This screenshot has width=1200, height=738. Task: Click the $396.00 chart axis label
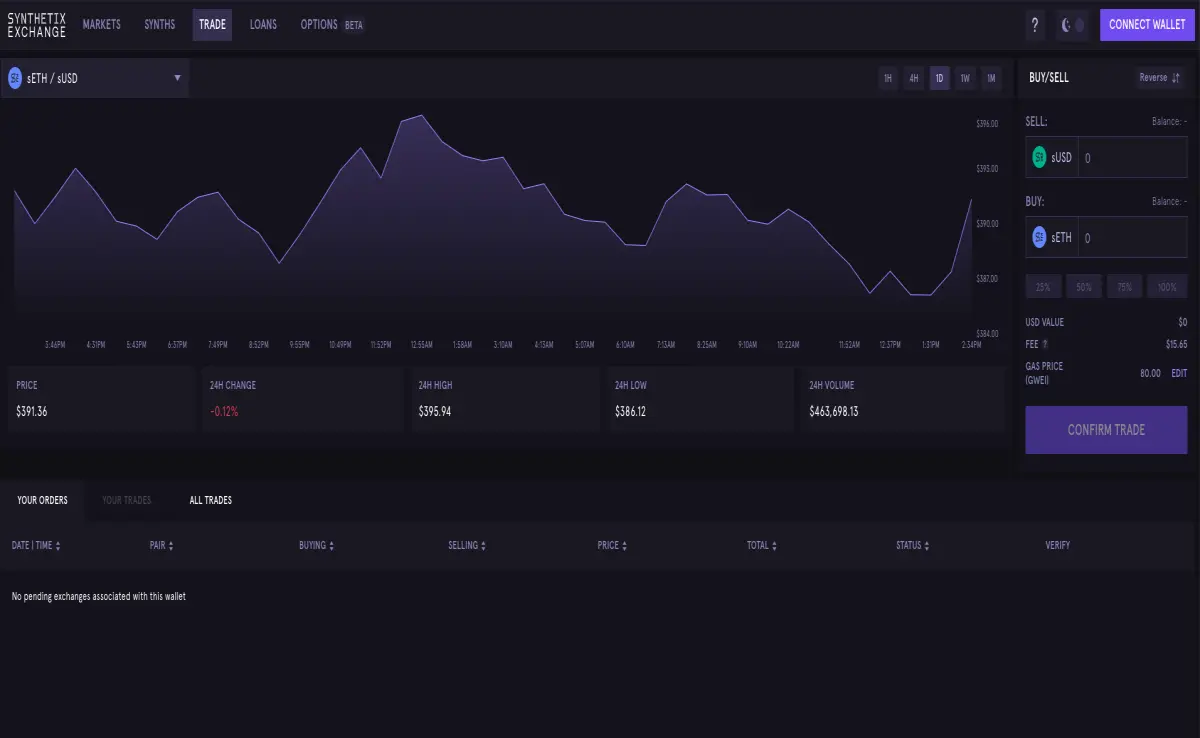(x=987, y=124)
